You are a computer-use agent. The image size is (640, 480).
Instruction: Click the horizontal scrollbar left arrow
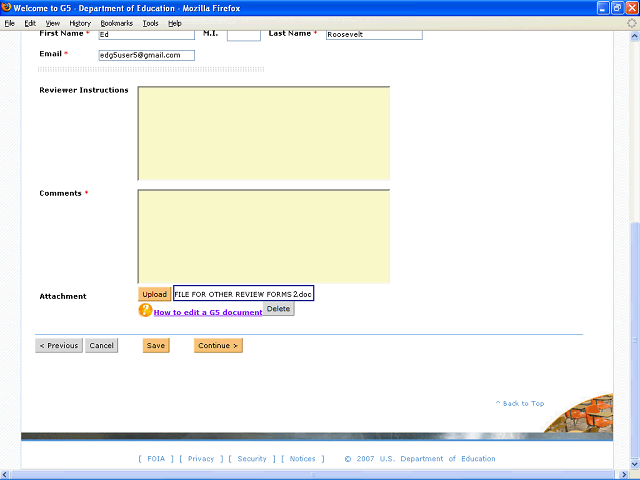click(4, 475)
